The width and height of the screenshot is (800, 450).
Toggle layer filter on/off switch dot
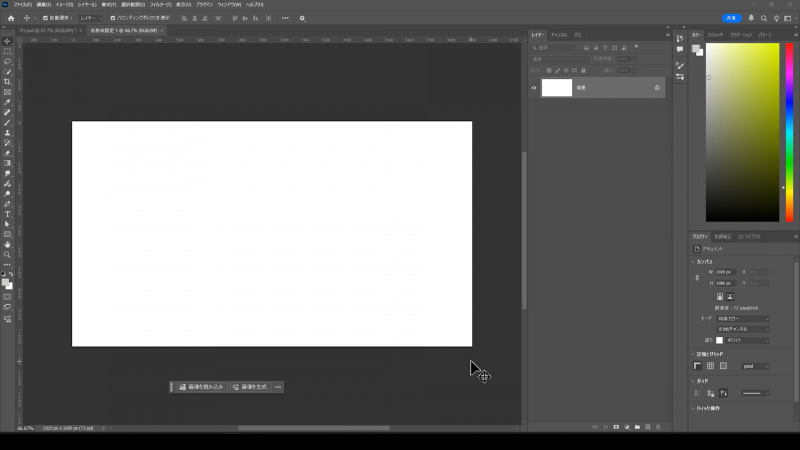point(636,47)
